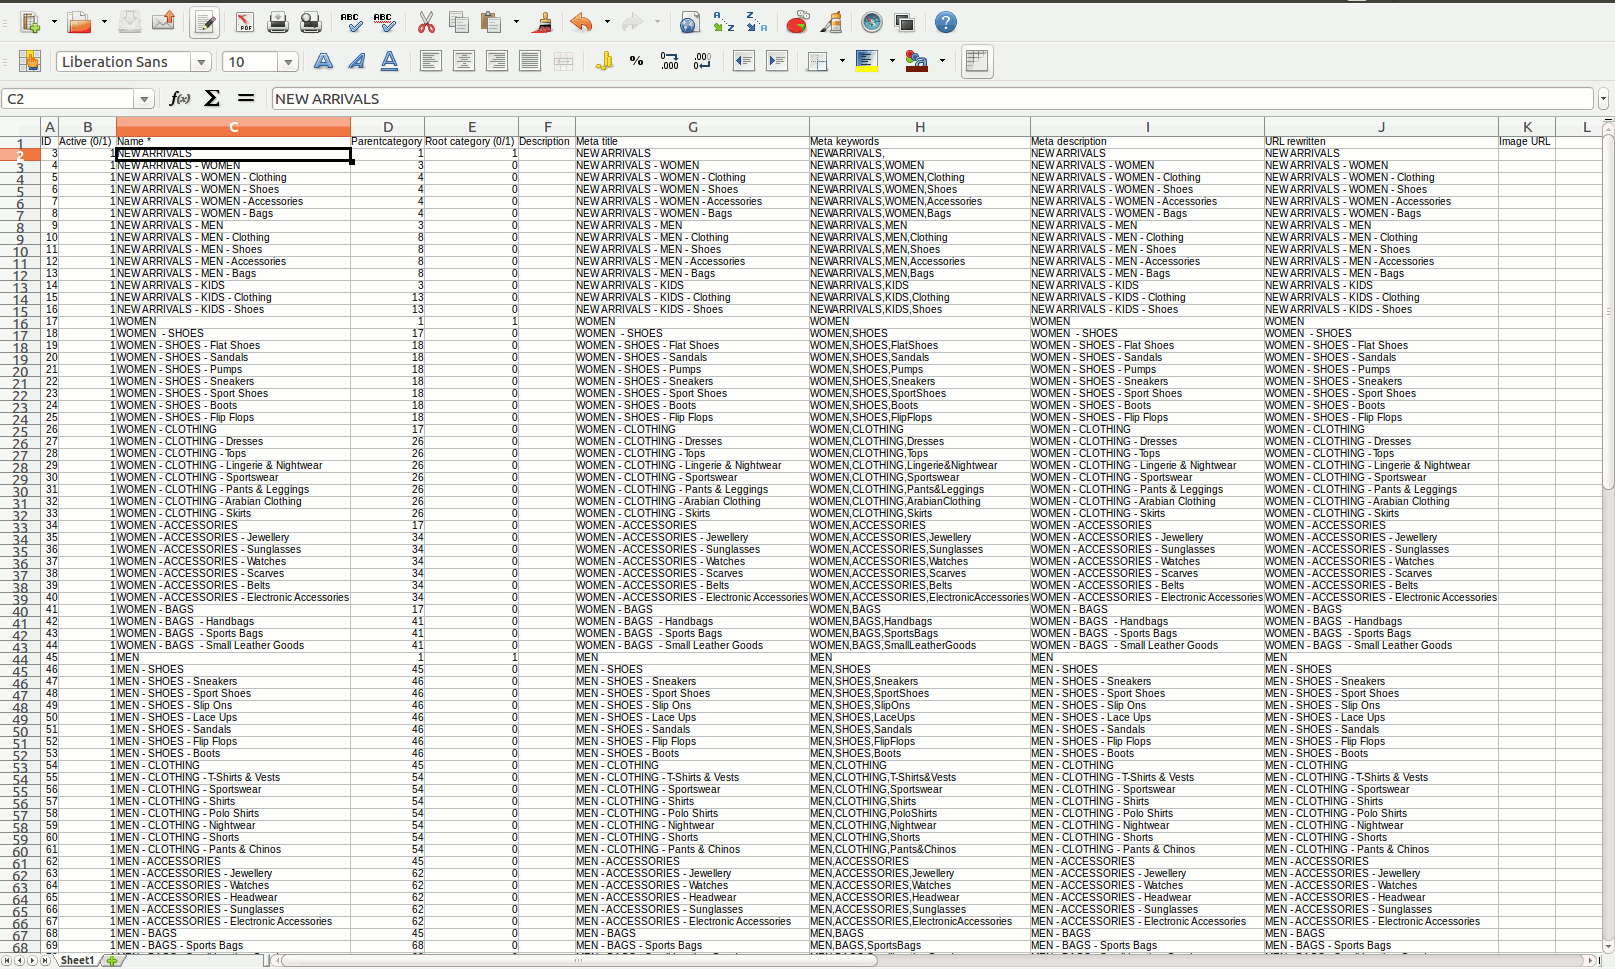The height and width of the screenshot is (969, 1615).
Task: Run Spelling check
Action: pos(351,22)
